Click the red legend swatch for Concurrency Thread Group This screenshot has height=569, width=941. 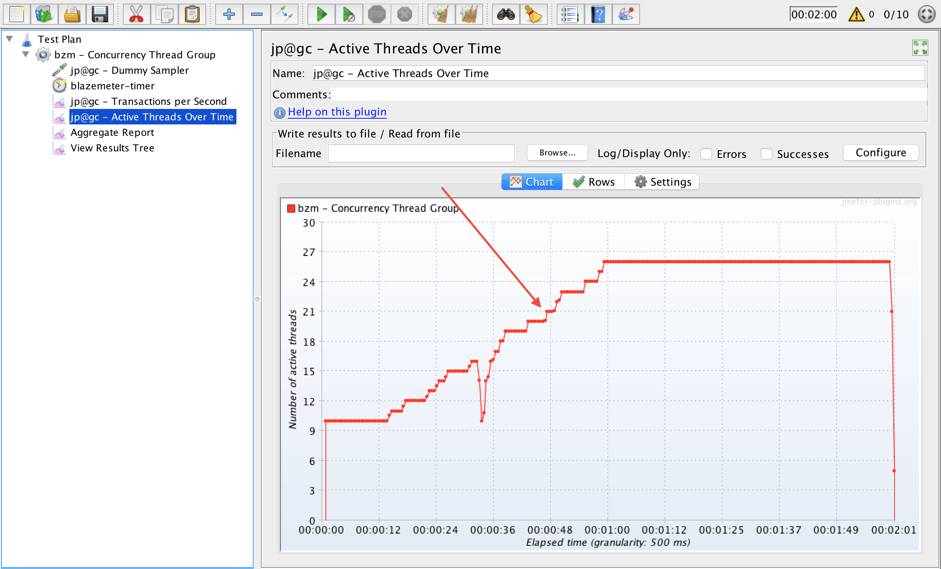[291, 208]
